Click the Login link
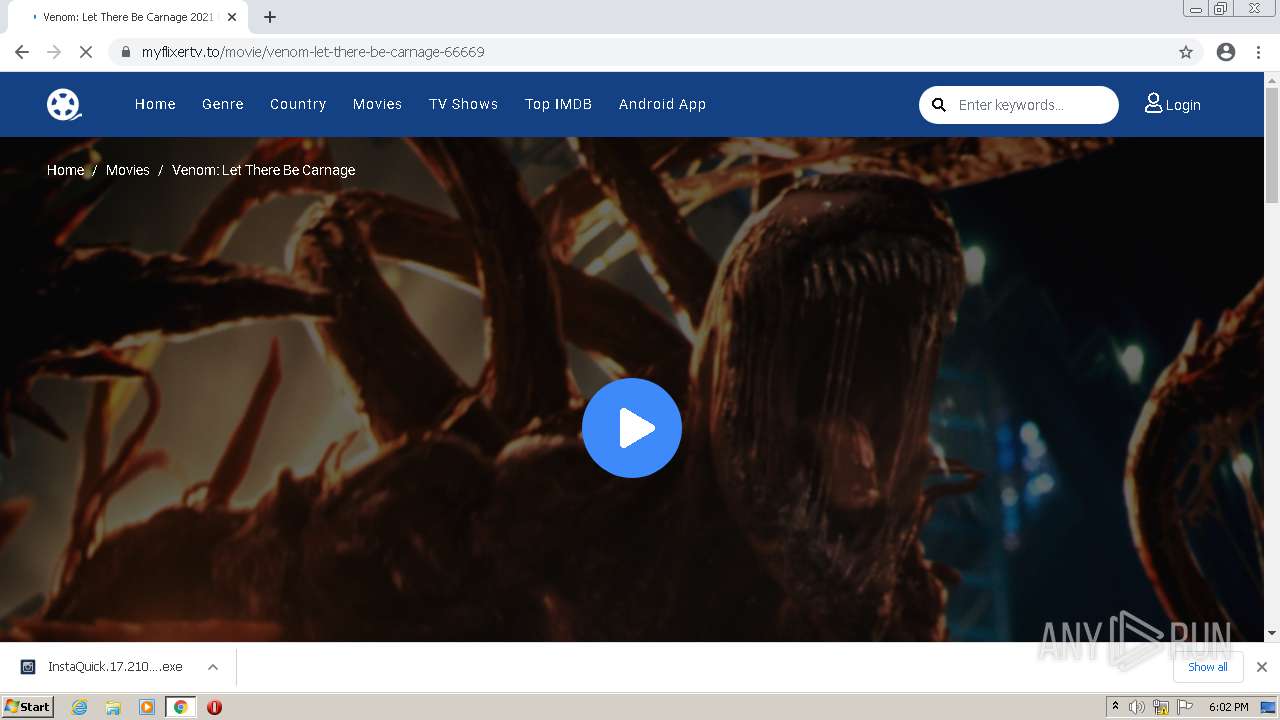This screenshot has height=720, width=1280. (1172, 104)
